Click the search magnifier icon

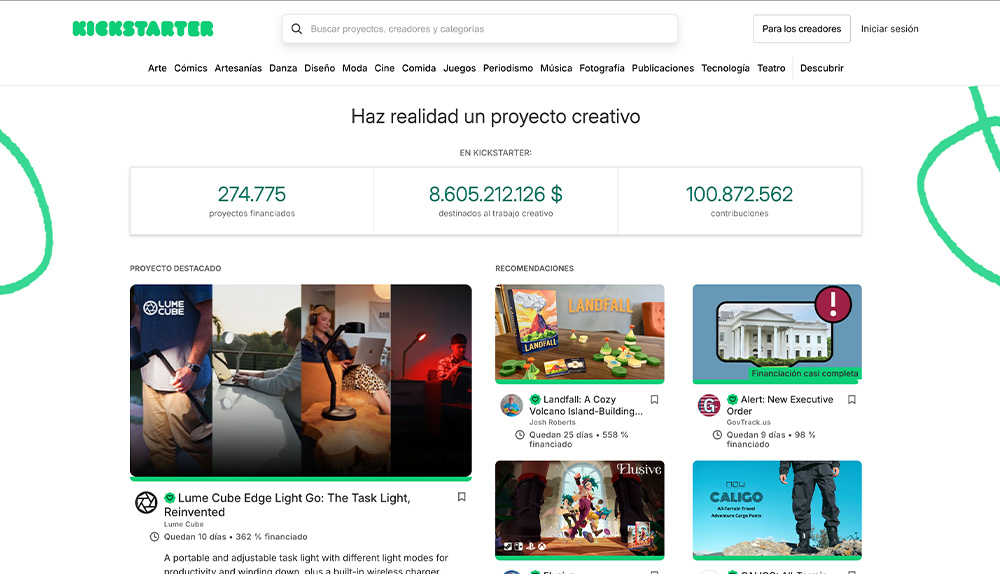click(297, 29)
